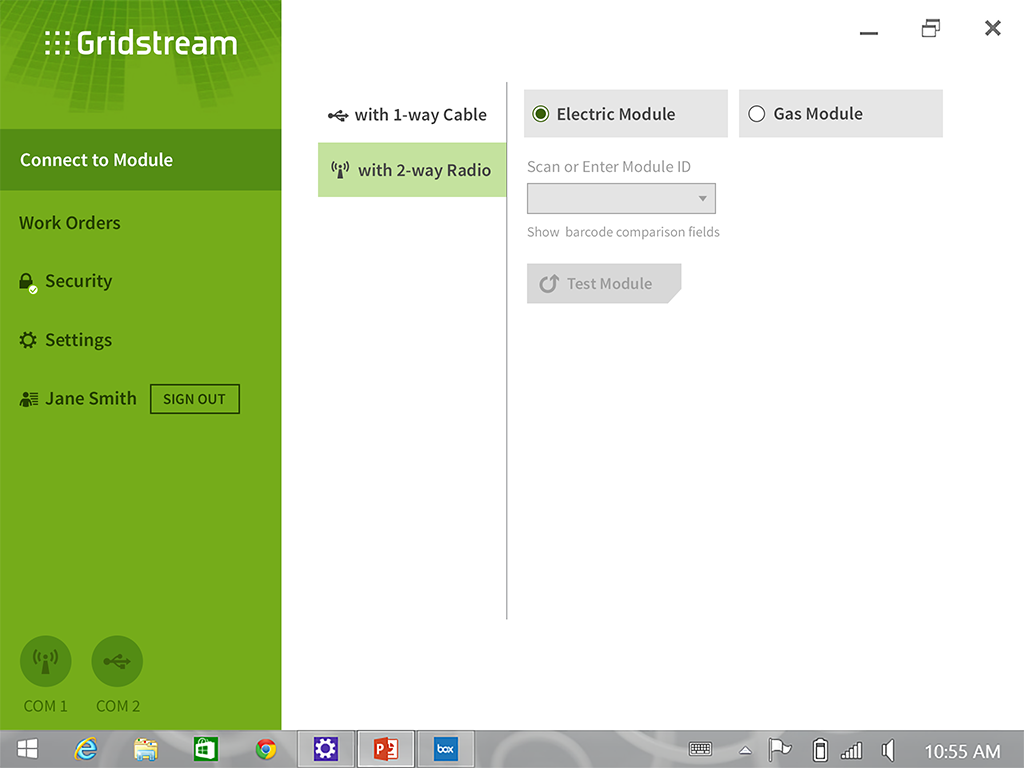Select the Electric Module radio button
The image size is (1024, 768).
pyautogui.click(x=541, y=114)
